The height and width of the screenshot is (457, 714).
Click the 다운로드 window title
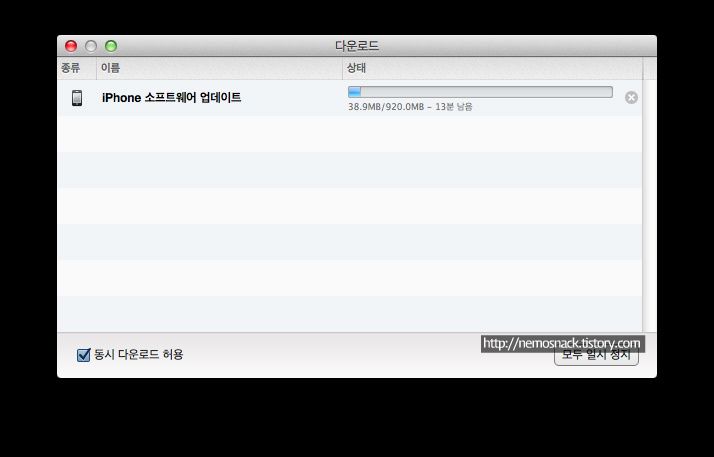[x=357, y=46]
